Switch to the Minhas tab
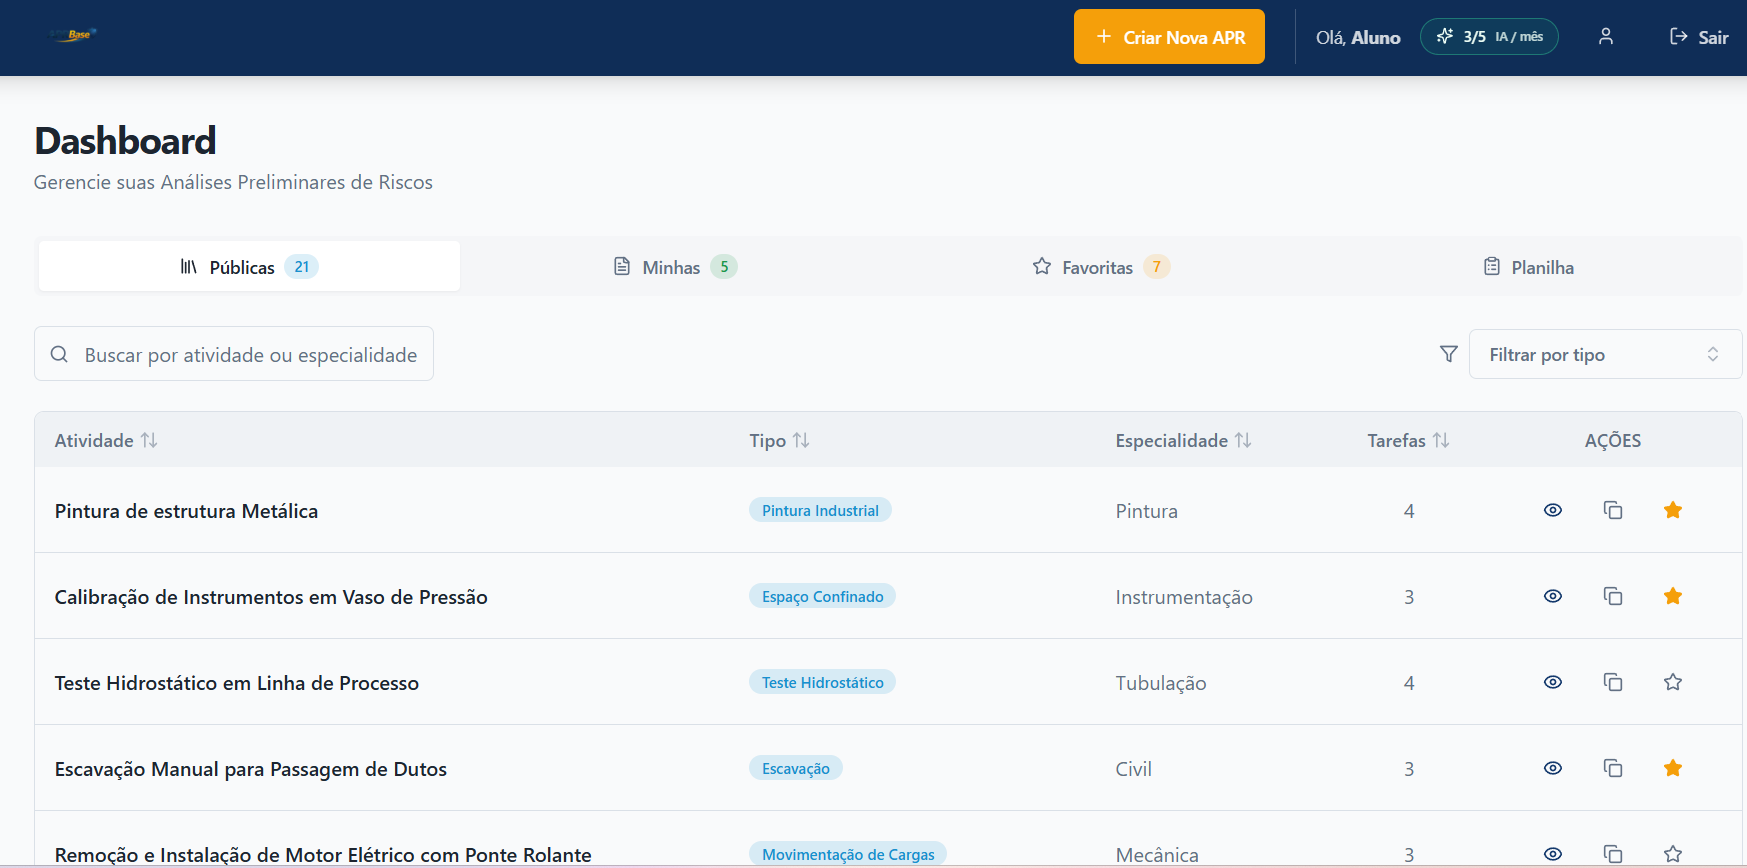 click(675, 266)
